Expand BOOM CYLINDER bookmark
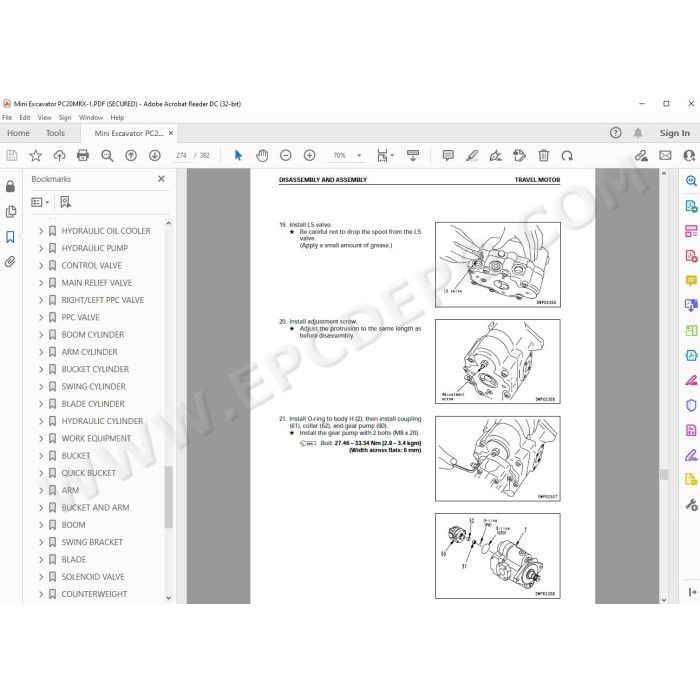The height and width of the screenshot is (700, 700). 41,335
